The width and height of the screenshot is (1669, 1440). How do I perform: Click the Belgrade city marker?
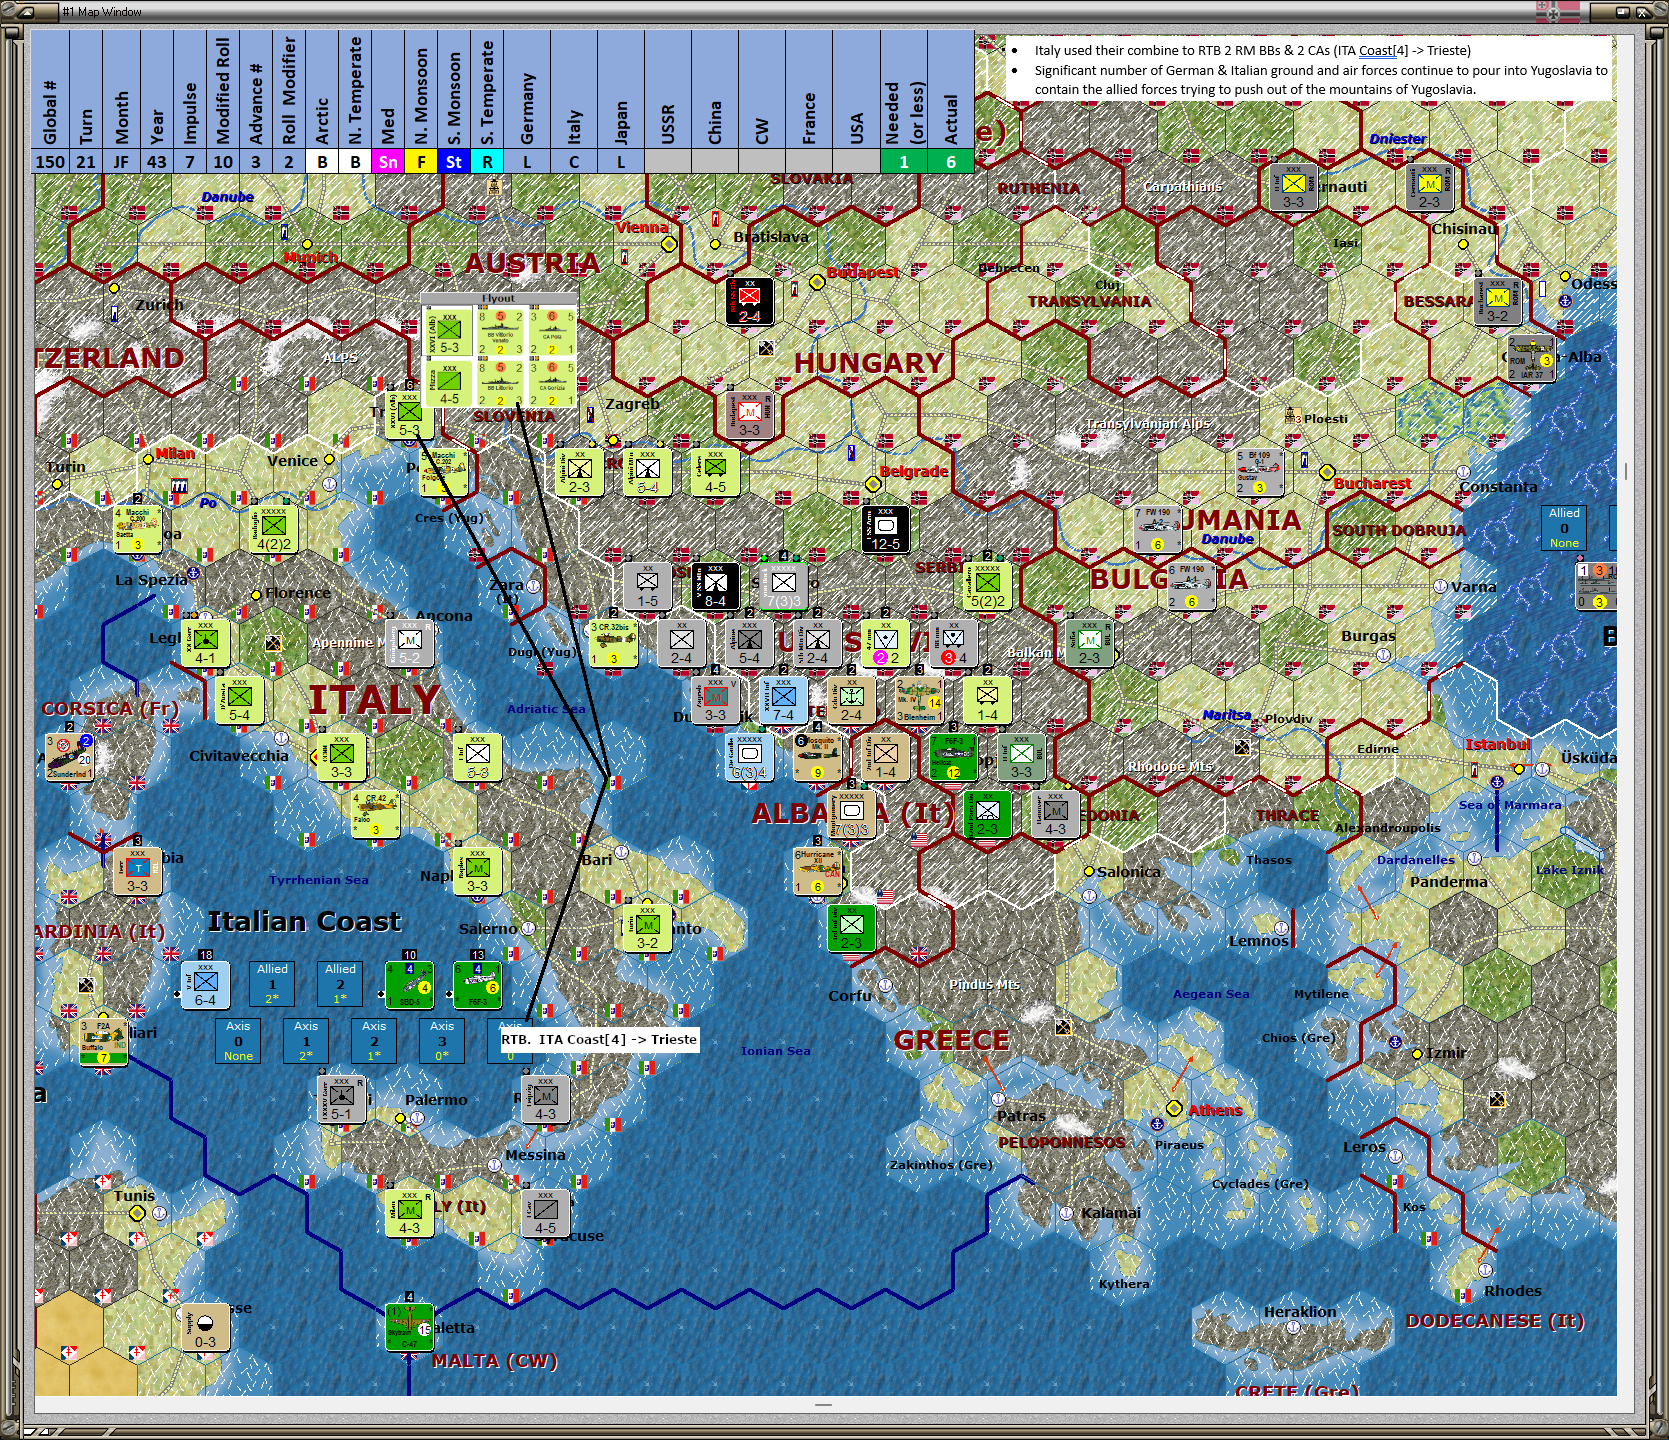point(873,484)
